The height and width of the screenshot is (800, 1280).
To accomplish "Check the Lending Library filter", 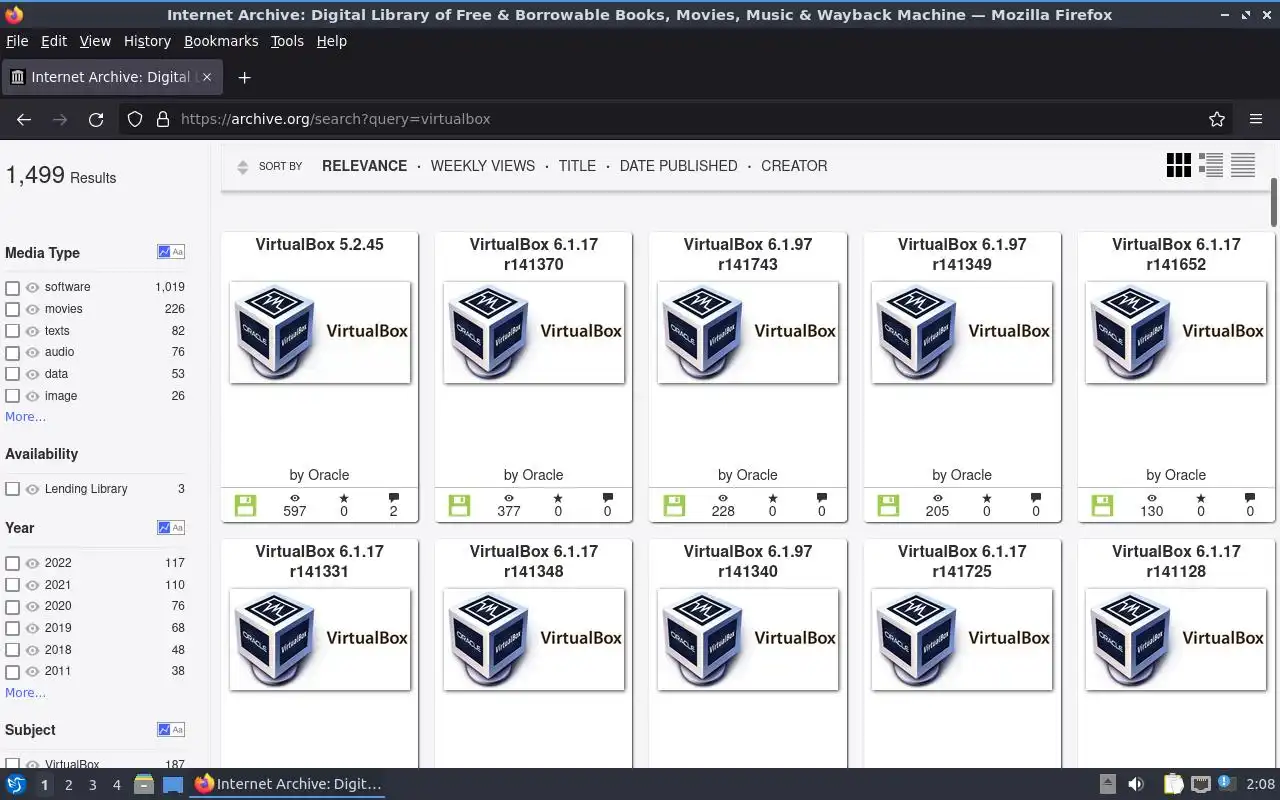I will 12,489.
